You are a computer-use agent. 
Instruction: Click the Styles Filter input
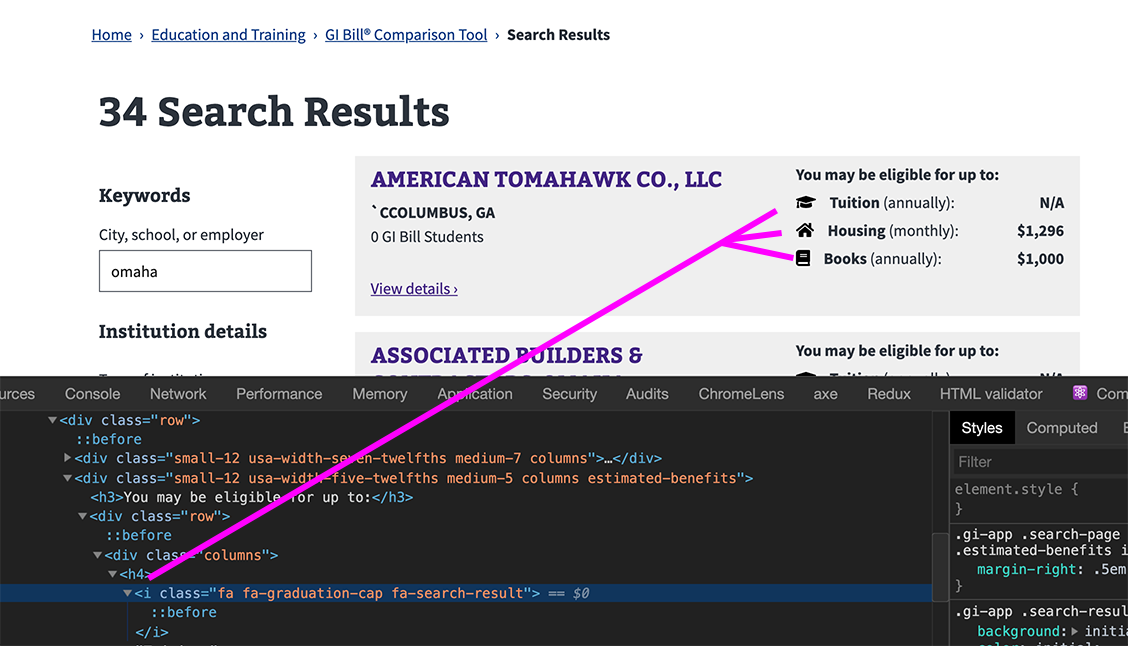pyautogui.click(x=1040, y=462)
